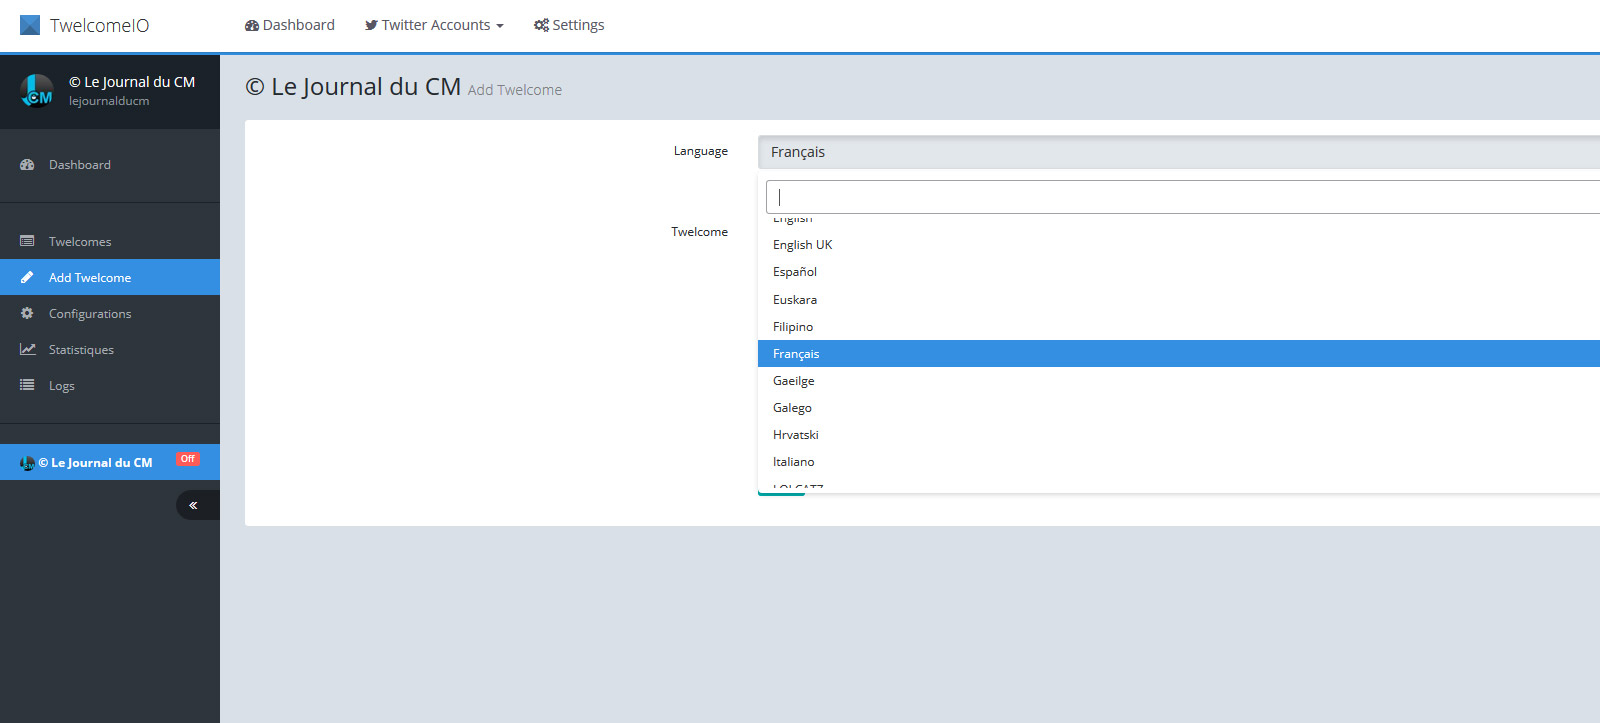
Task: Click the Twitter bird icon in the navbar
Action: [x=371, y=25]
